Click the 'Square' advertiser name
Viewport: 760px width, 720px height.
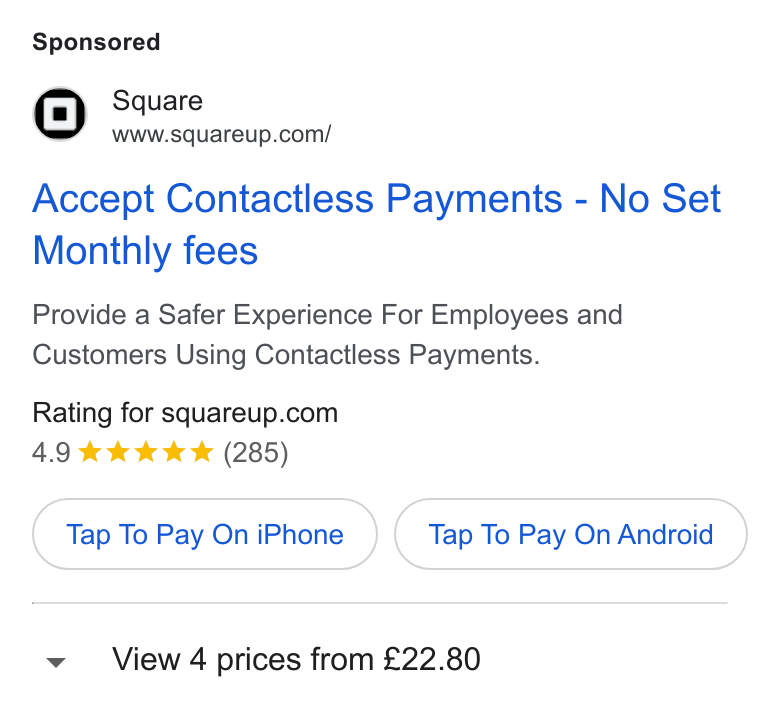coord(158,101)
